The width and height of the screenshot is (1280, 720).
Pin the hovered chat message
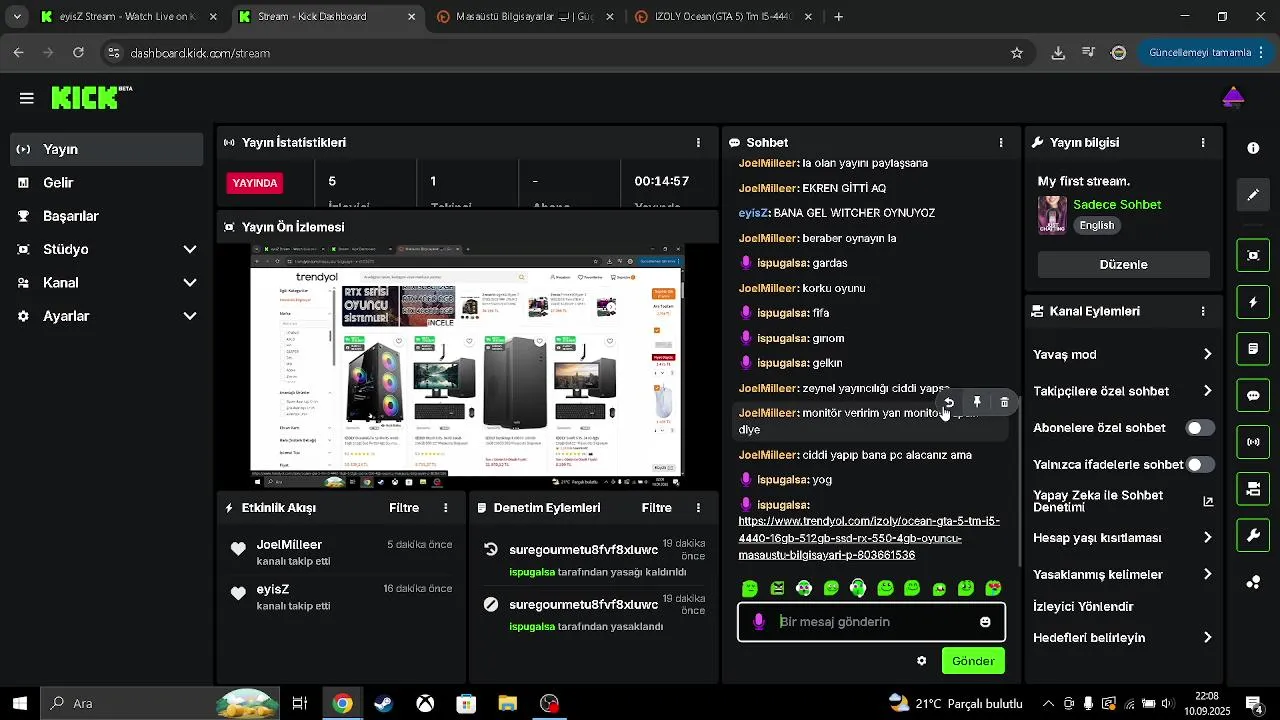pyautogui.click(x=977, y=402)
